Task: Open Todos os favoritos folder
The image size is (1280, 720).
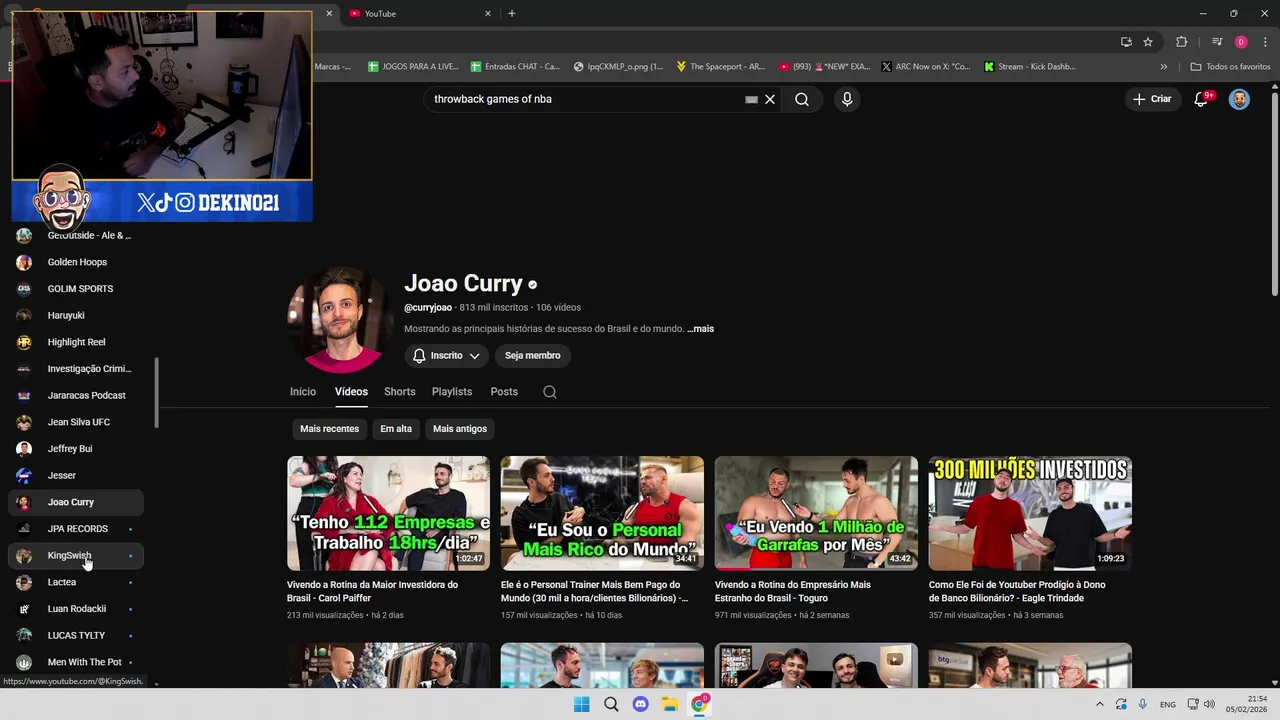Action: coord(1230,67)
